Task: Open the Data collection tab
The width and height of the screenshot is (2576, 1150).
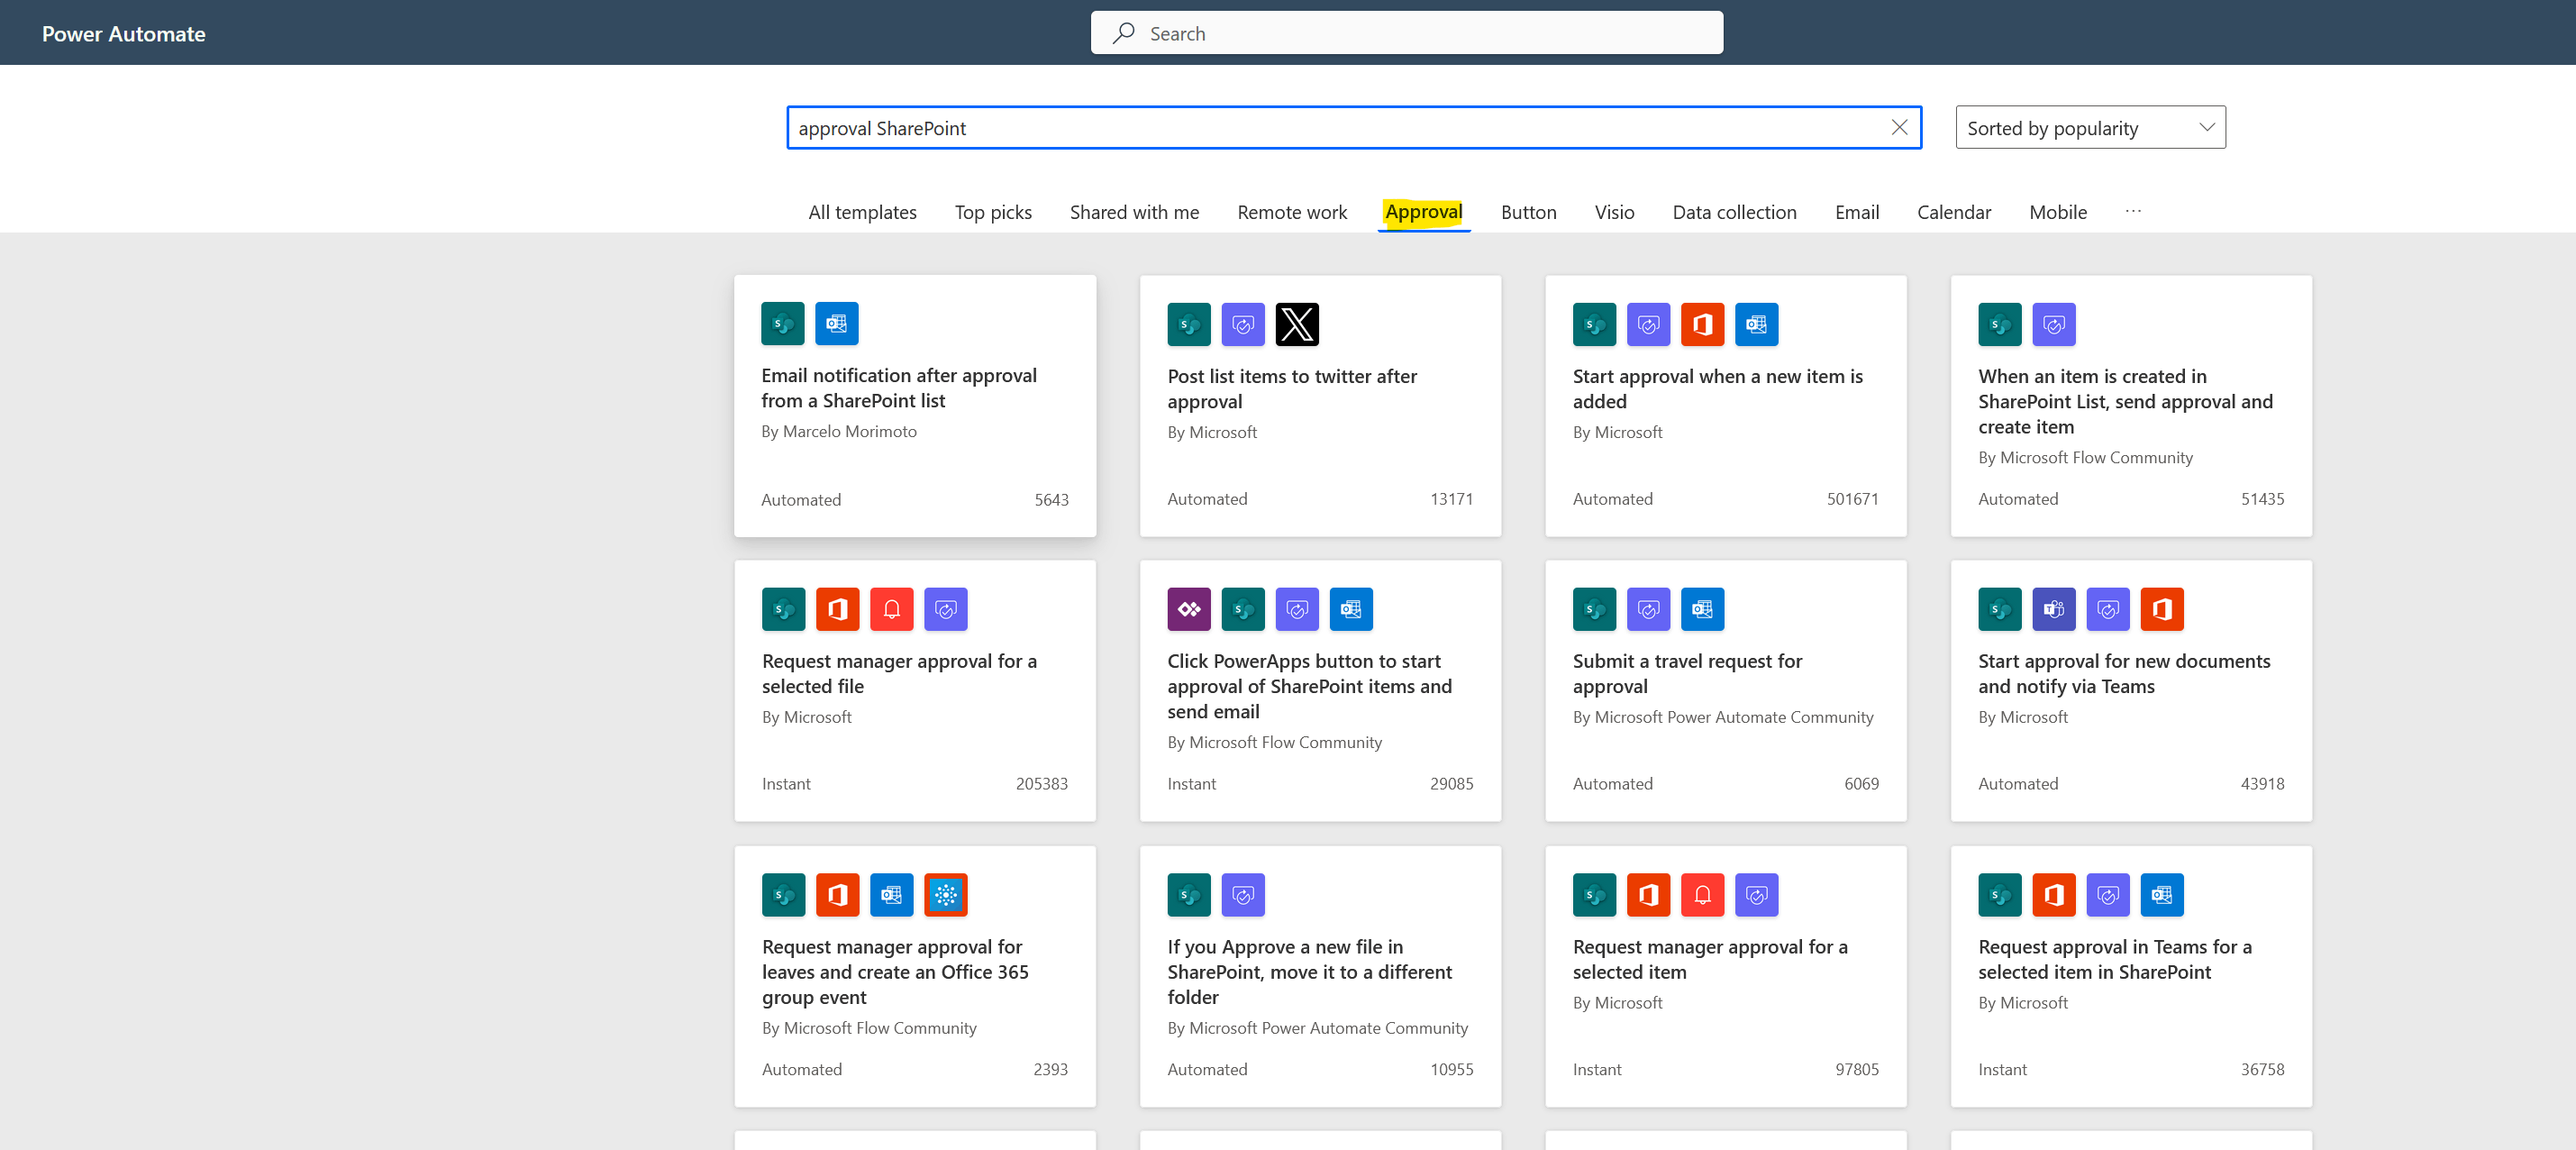Action: 1734,212
